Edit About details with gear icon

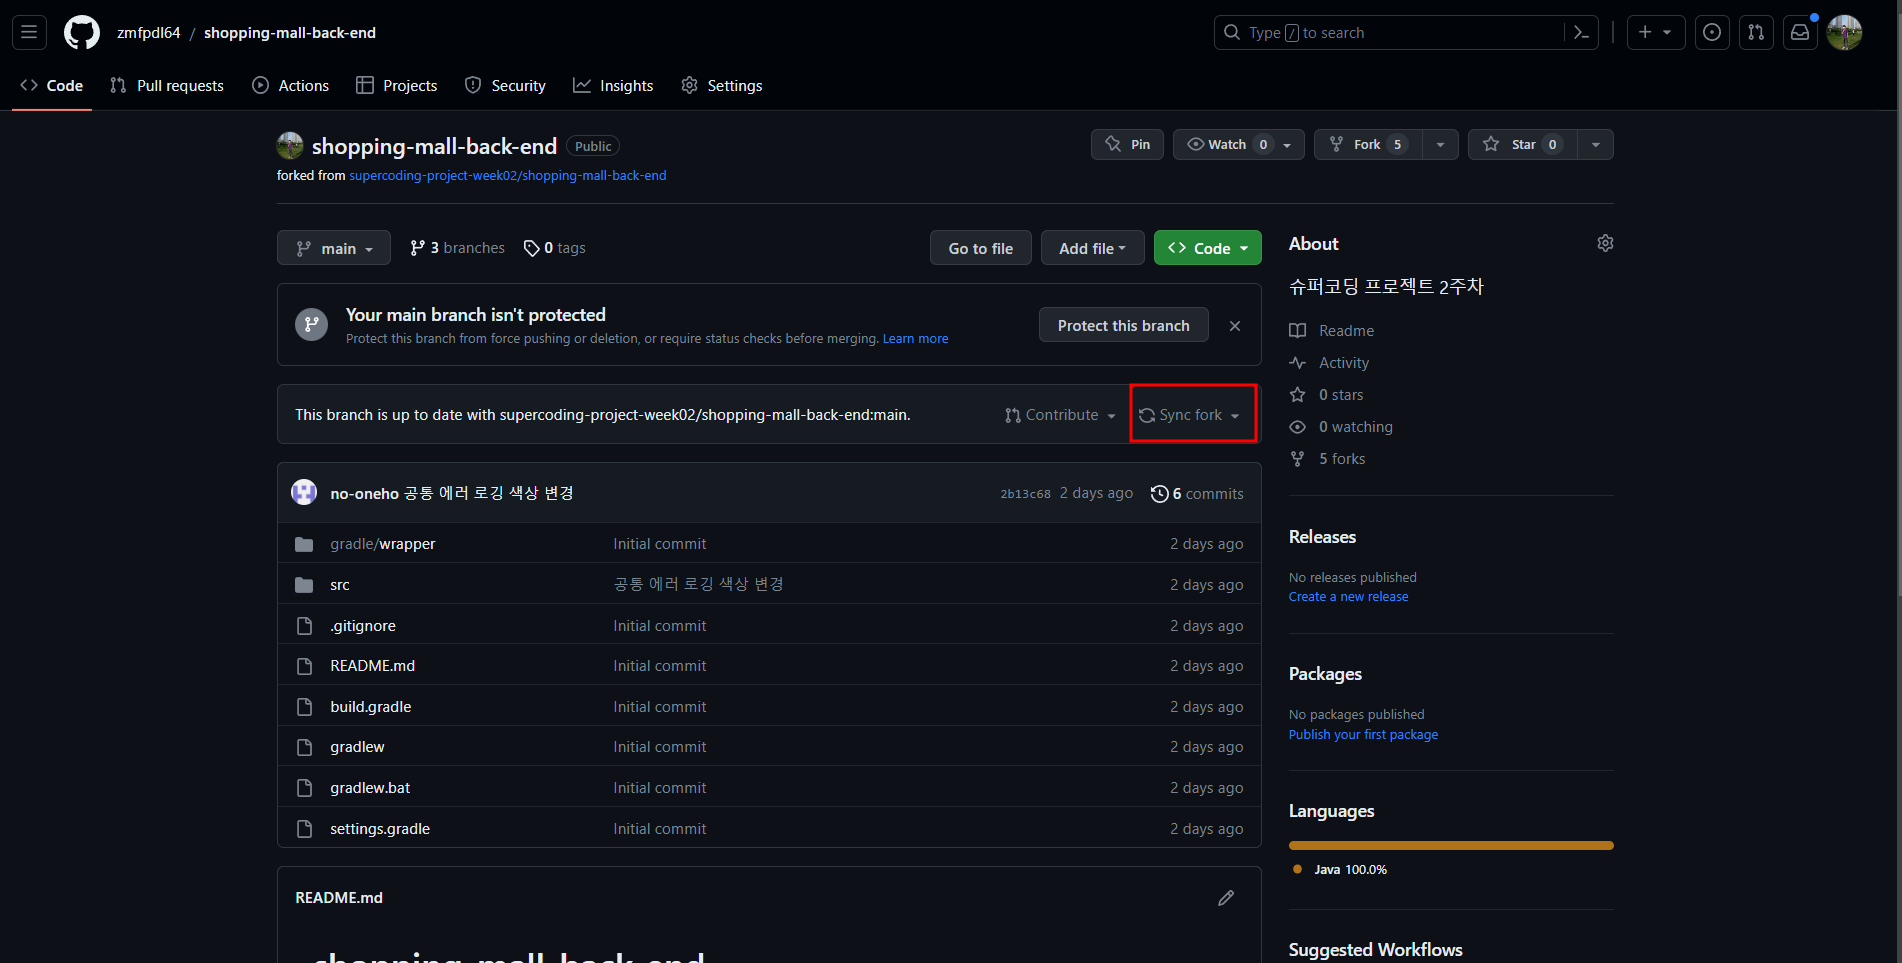[1605, 244]
